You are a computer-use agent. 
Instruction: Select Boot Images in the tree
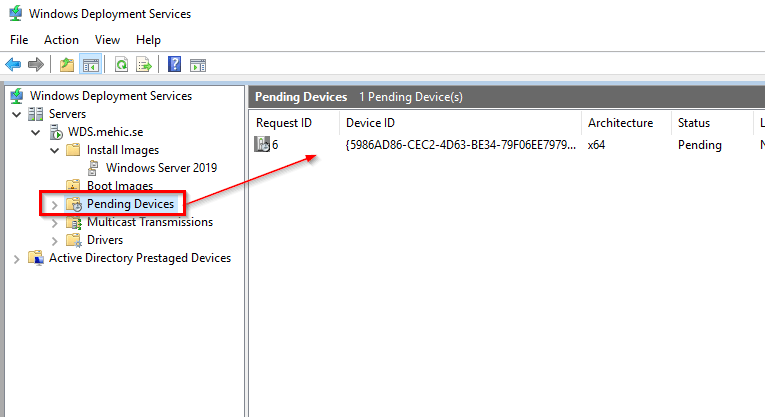pyautogui.click(x=119, y=186)
